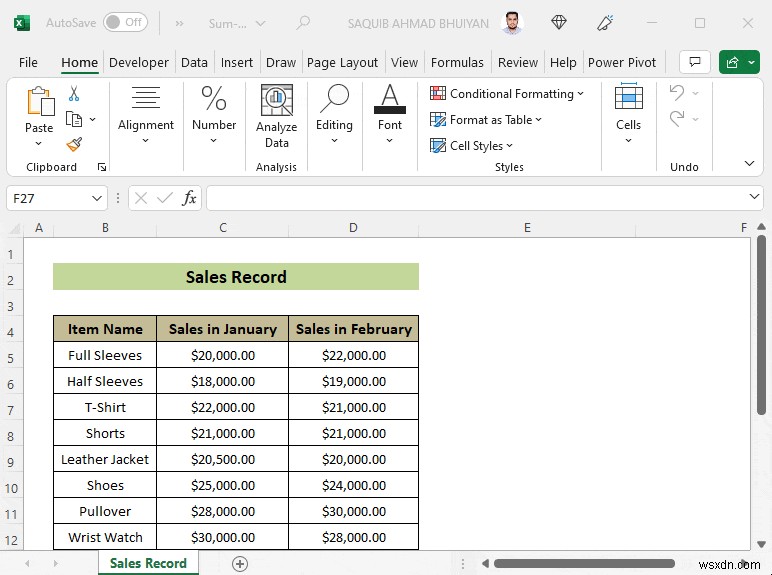This screenshot has height=575, width=772.
Task: Expand the Undo history dropdown
Action: click(695, 93)
